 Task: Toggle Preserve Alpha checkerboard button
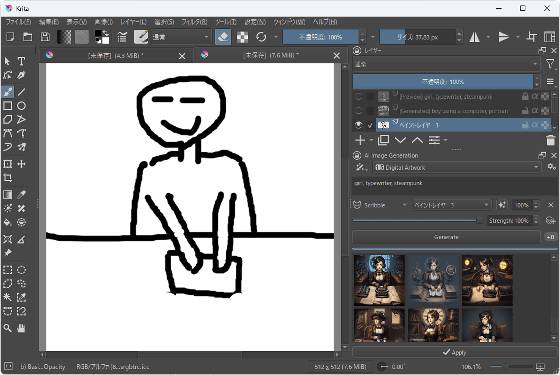tap(242, 37)
